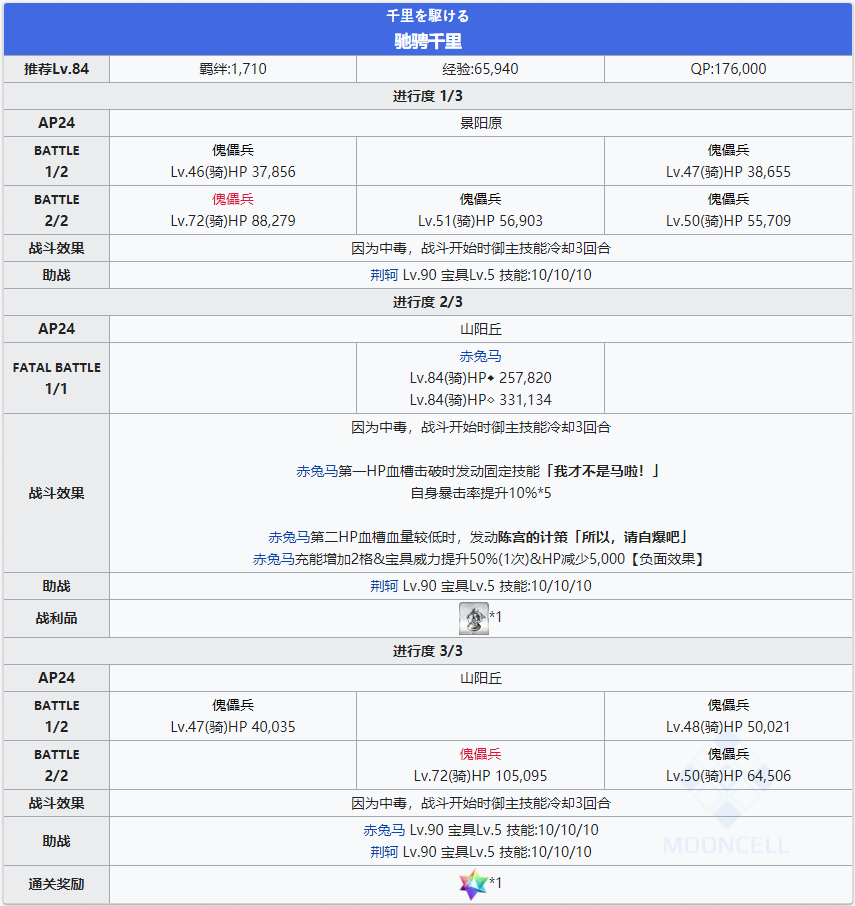The image size is (855, 906).
Task: Open 赤兔马 link before 第一HP血槽击破时
Action: [317, 471]
